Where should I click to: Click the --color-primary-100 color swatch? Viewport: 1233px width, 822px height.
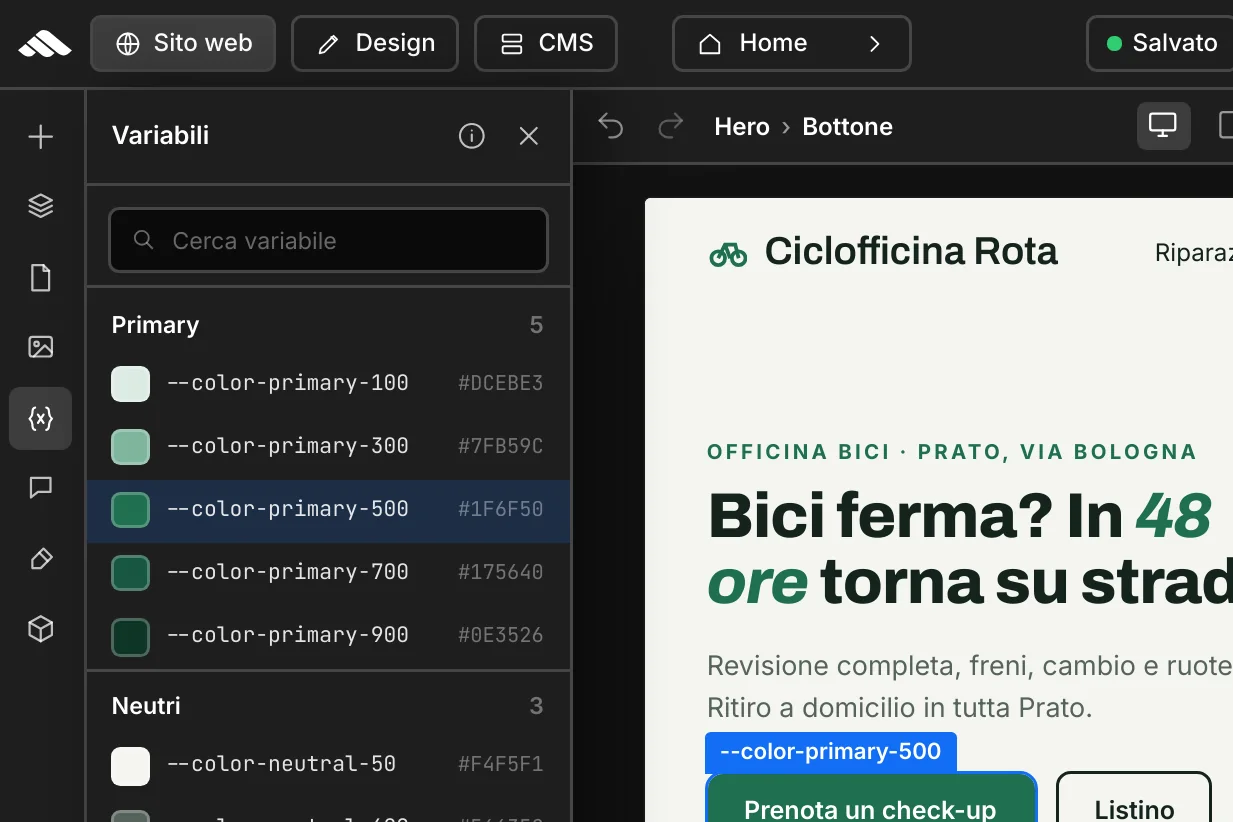(x=131, y=384)
